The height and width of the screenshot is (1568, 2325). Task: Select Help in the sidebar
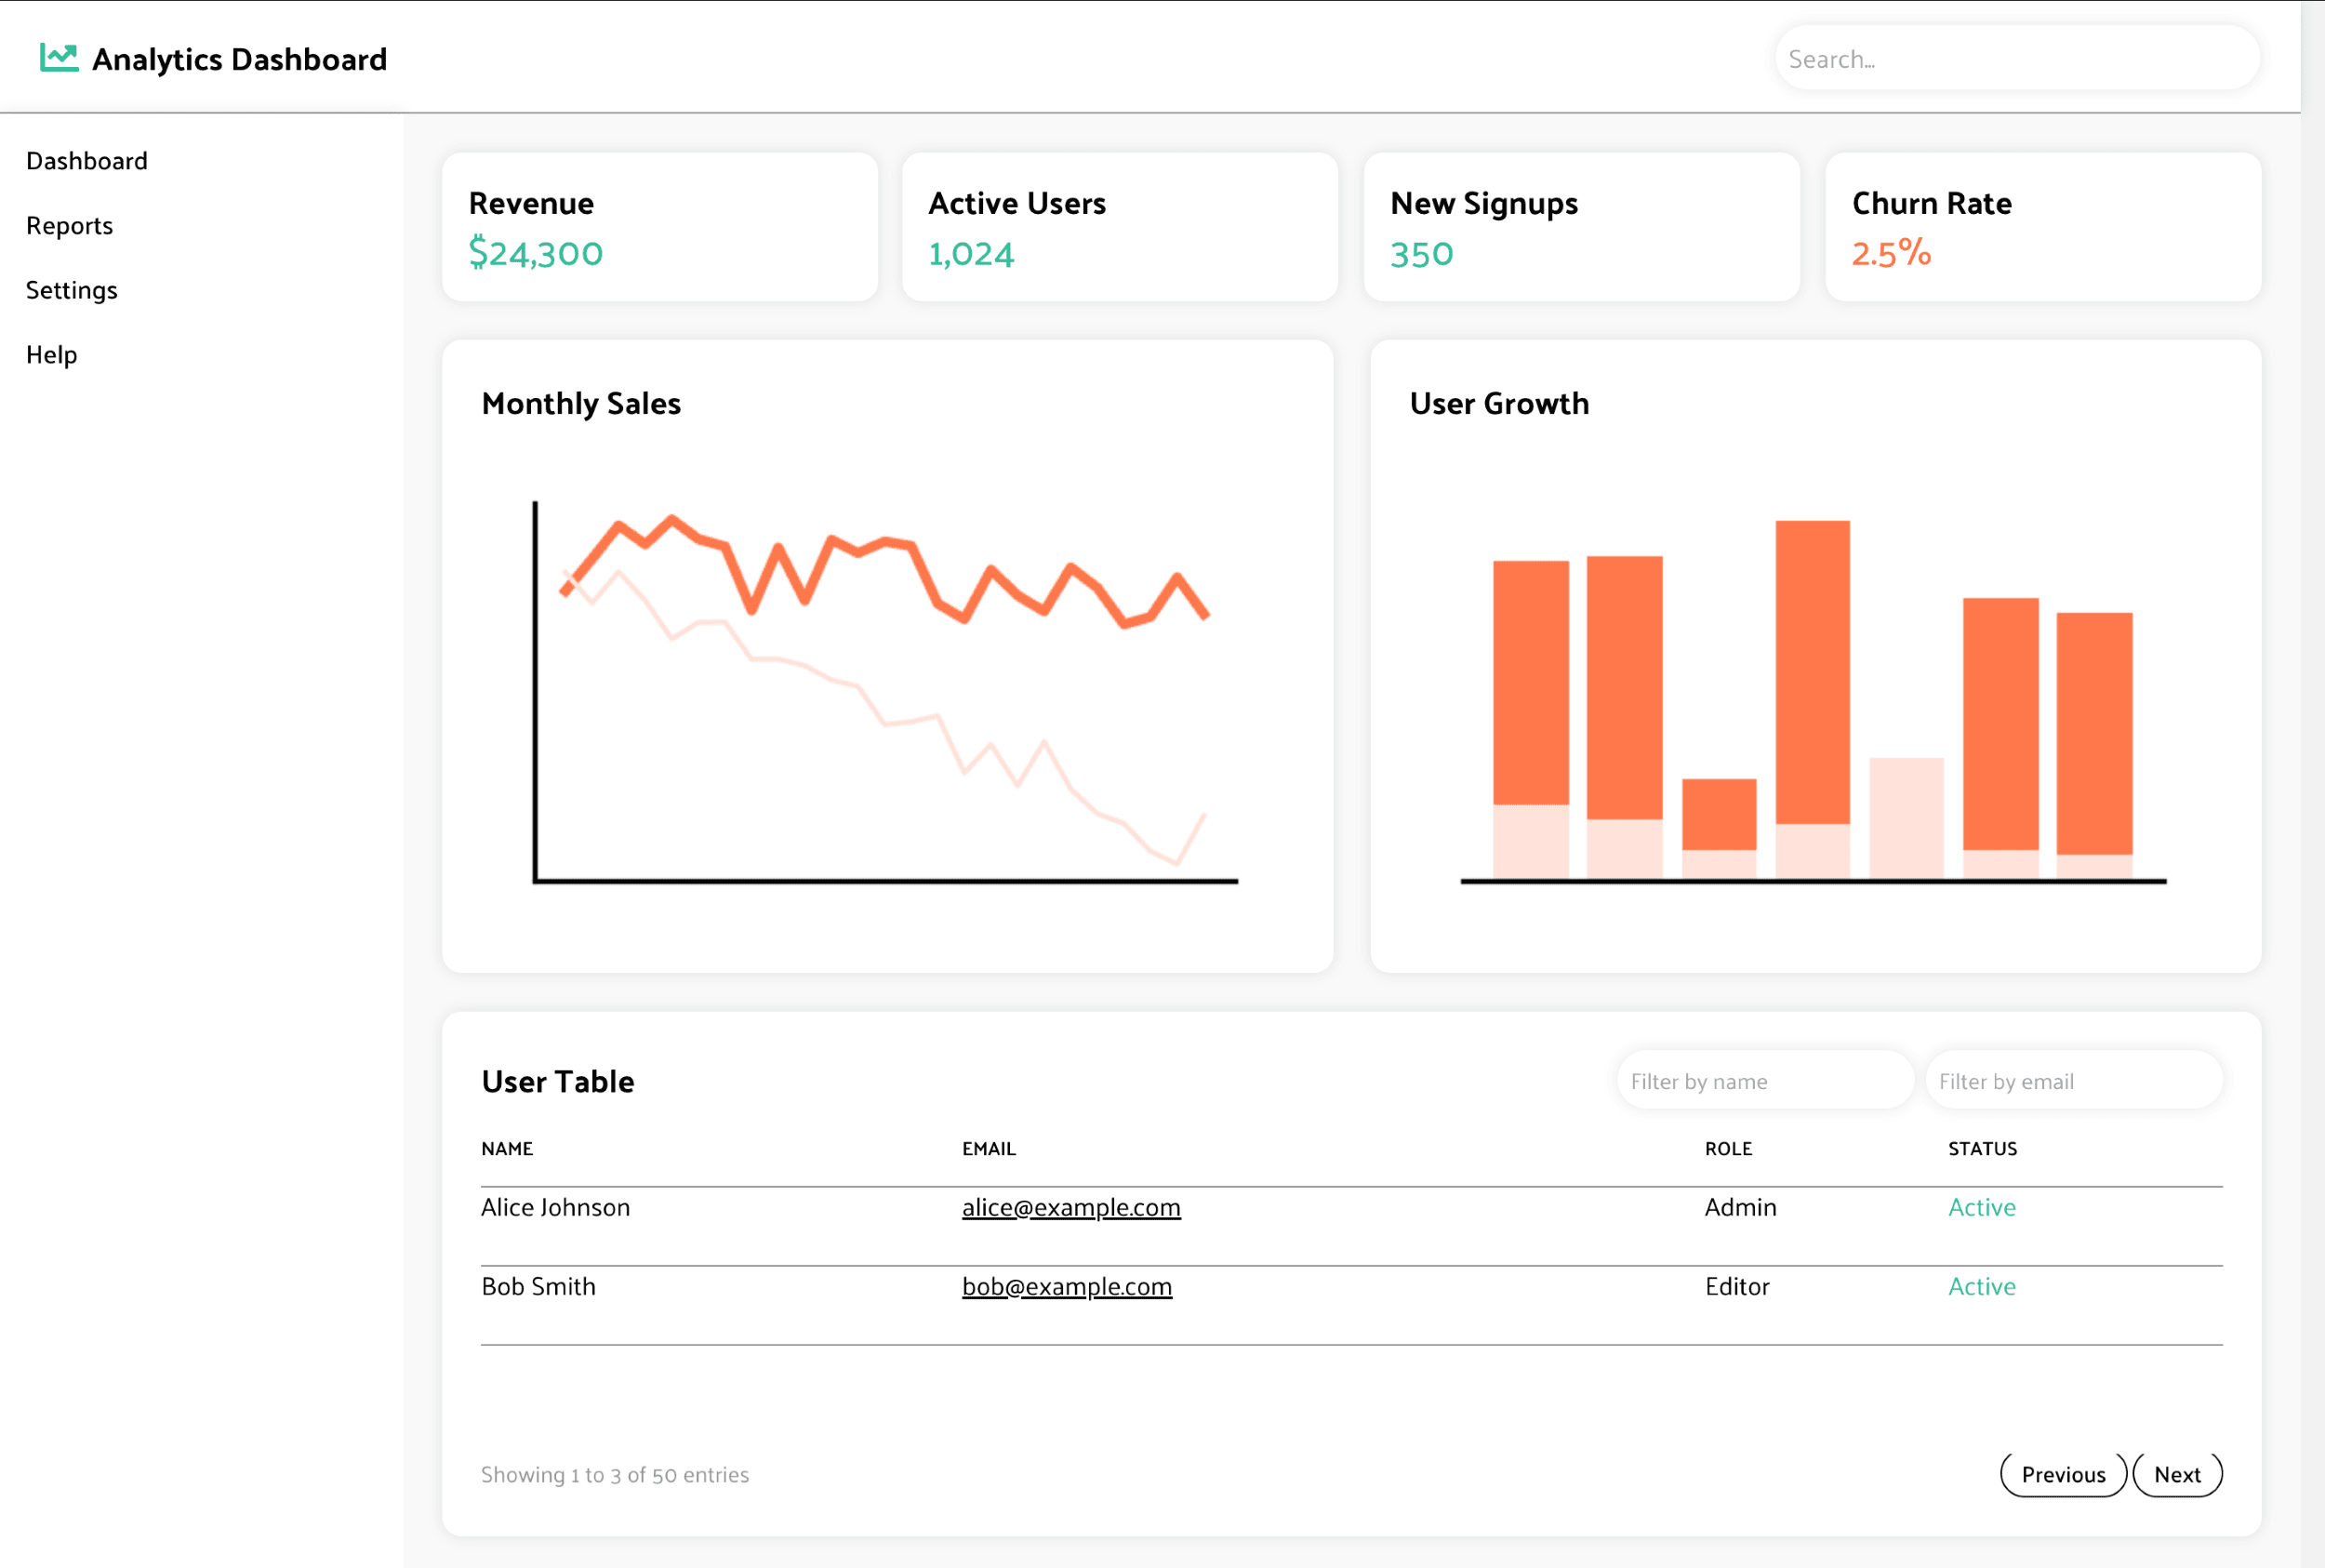coord(51,355)
